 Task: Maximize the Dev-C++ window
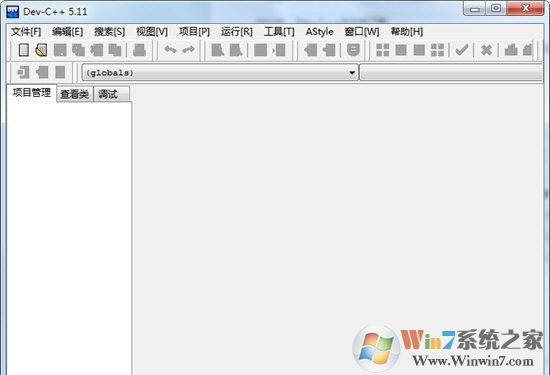point(496,9)
